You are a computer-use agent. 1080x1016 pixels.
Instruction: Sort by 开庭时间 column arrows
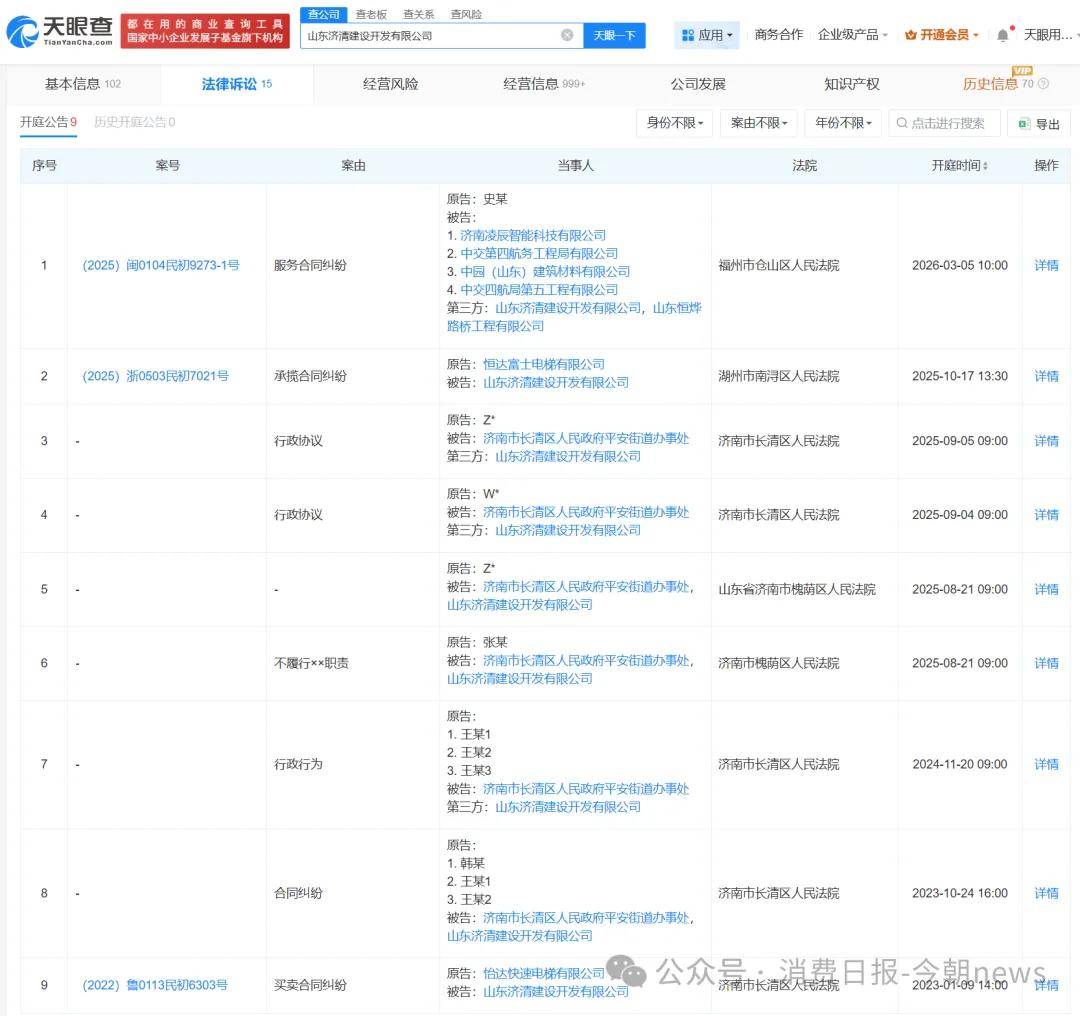point(986,165)
